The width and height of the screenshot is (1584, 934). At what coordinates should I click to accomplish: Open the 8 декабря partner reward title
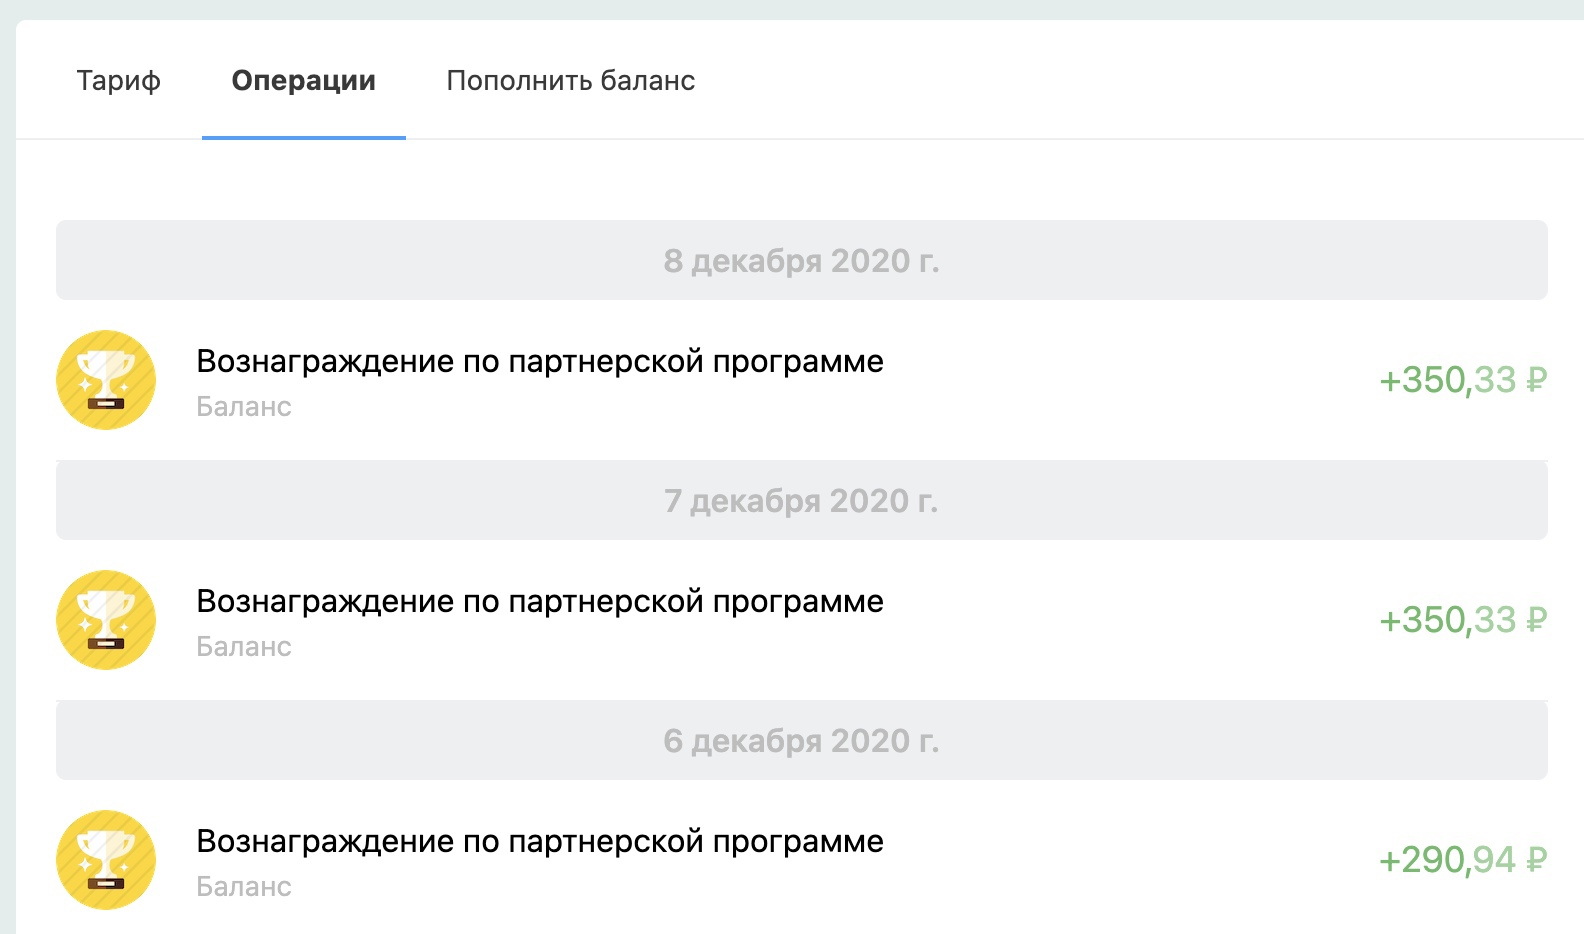pos(539,361)
